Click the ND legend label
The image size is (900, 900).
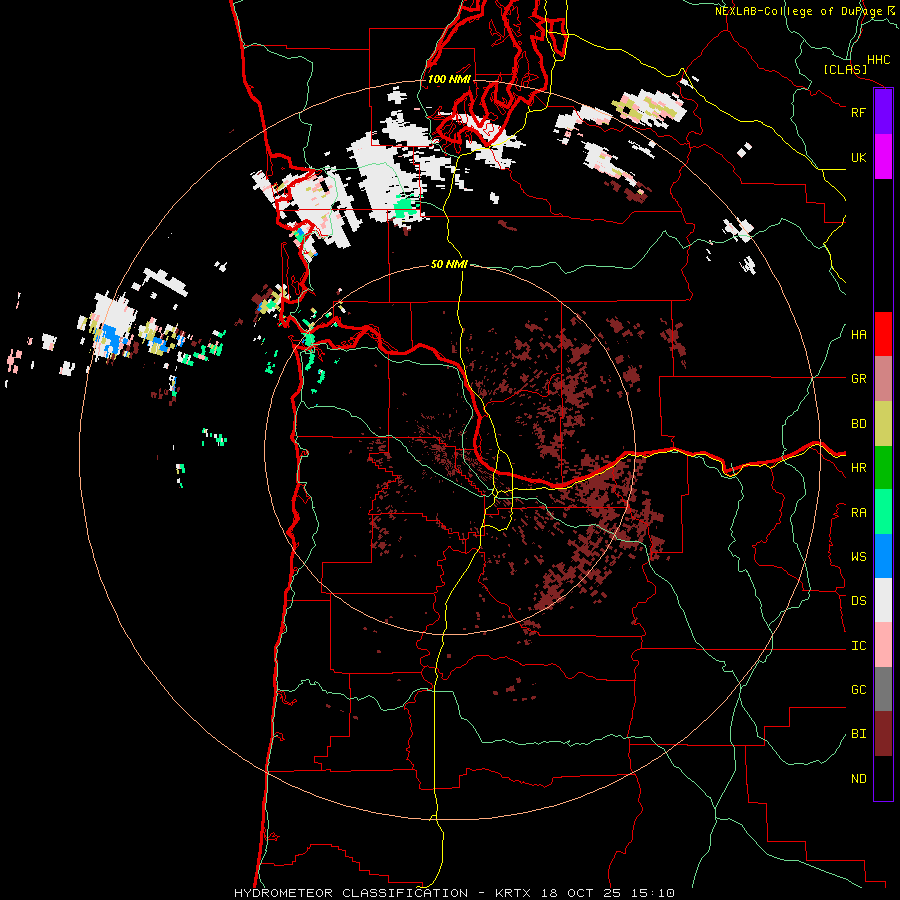pos(858,778)
